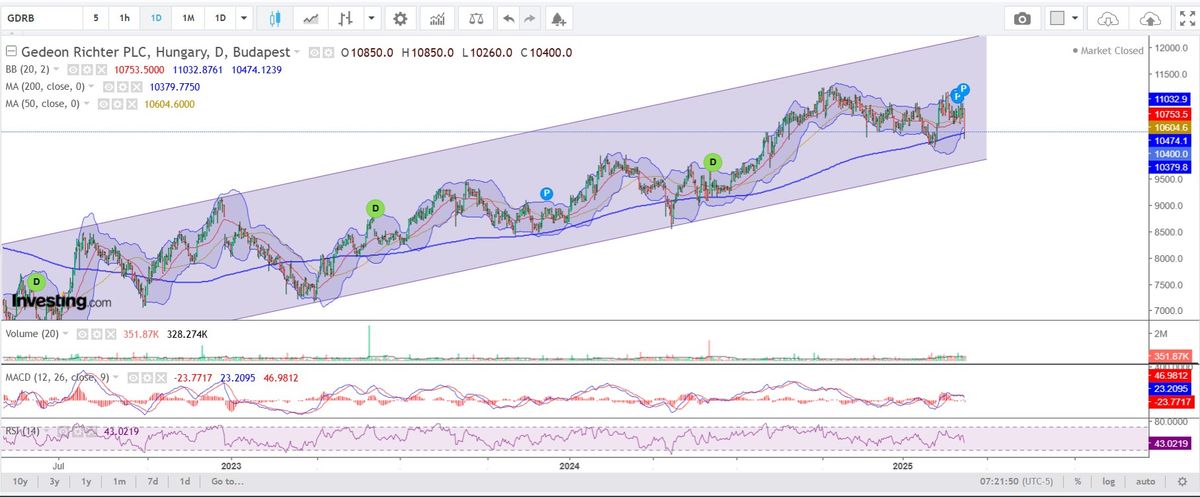
Task: Remove the Volume (20) indicator
Action: (111, 334)
